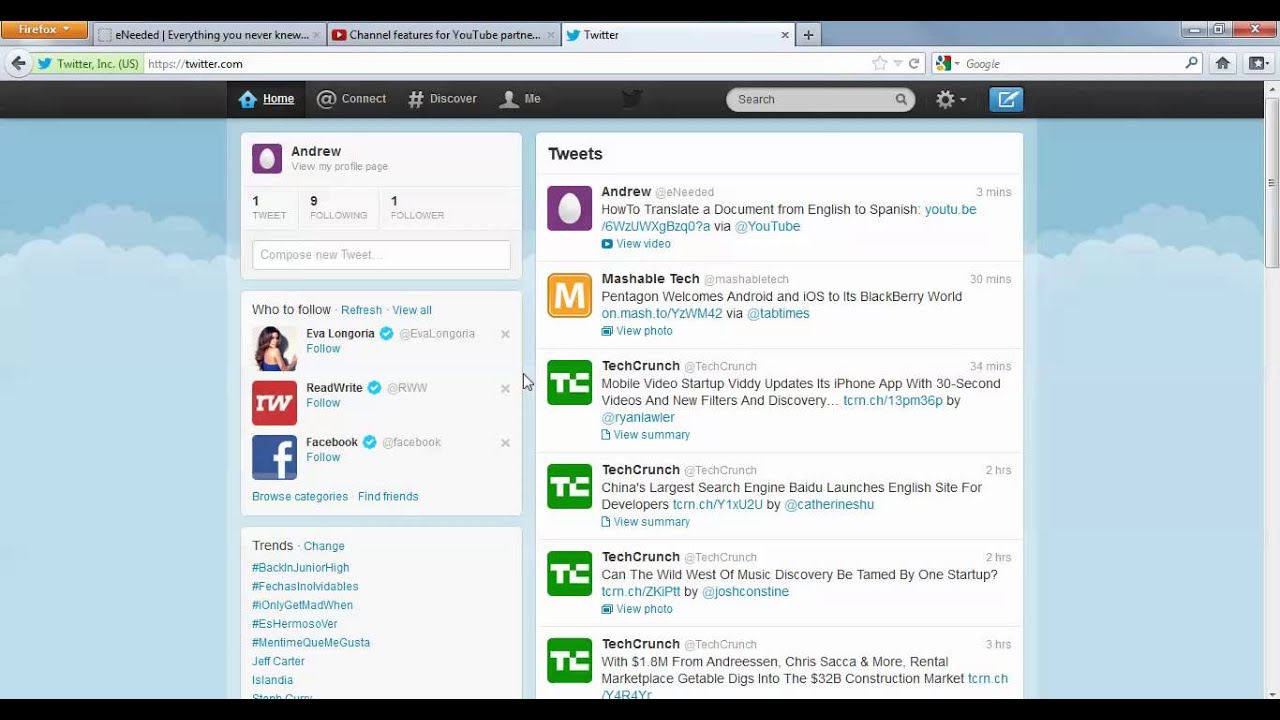Click the Compose new Tweet text box
The height and width of the screenshot is (720, 1280).
381,255
